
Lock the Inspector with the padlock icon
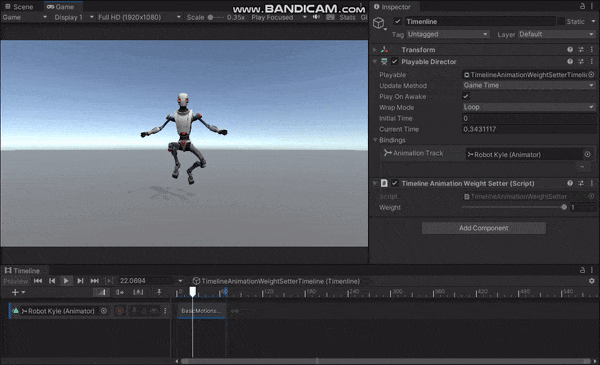[582, 6]
